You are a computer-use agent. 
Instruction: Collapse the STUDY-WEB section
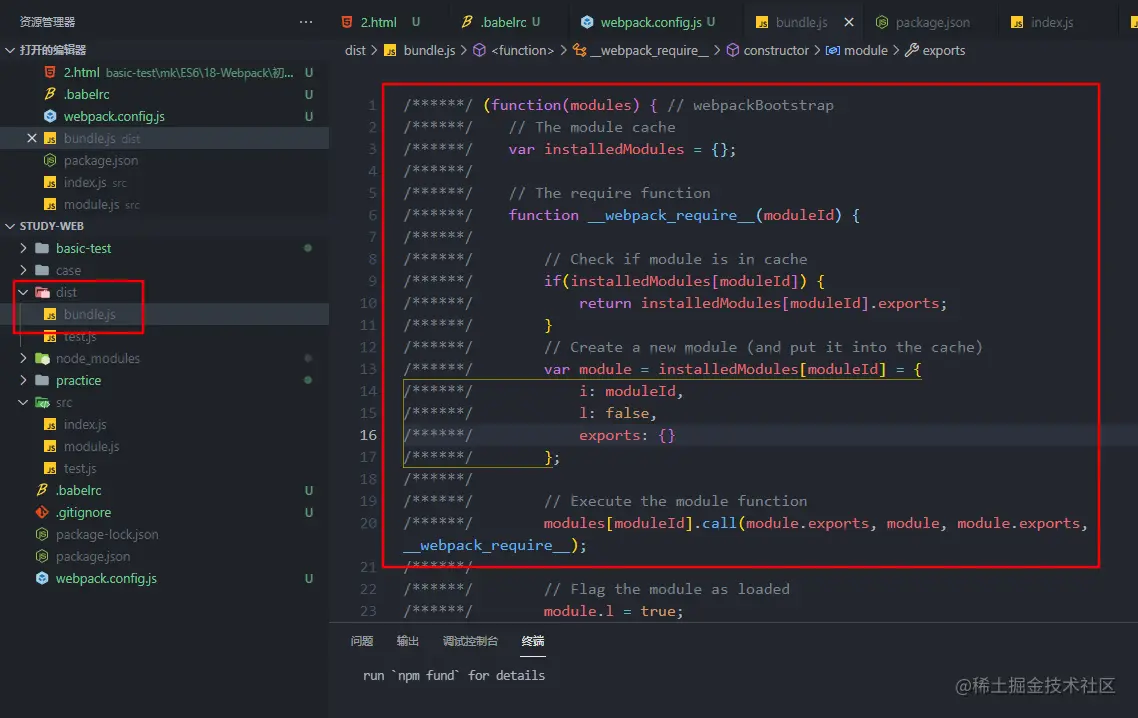click(51, 226)
